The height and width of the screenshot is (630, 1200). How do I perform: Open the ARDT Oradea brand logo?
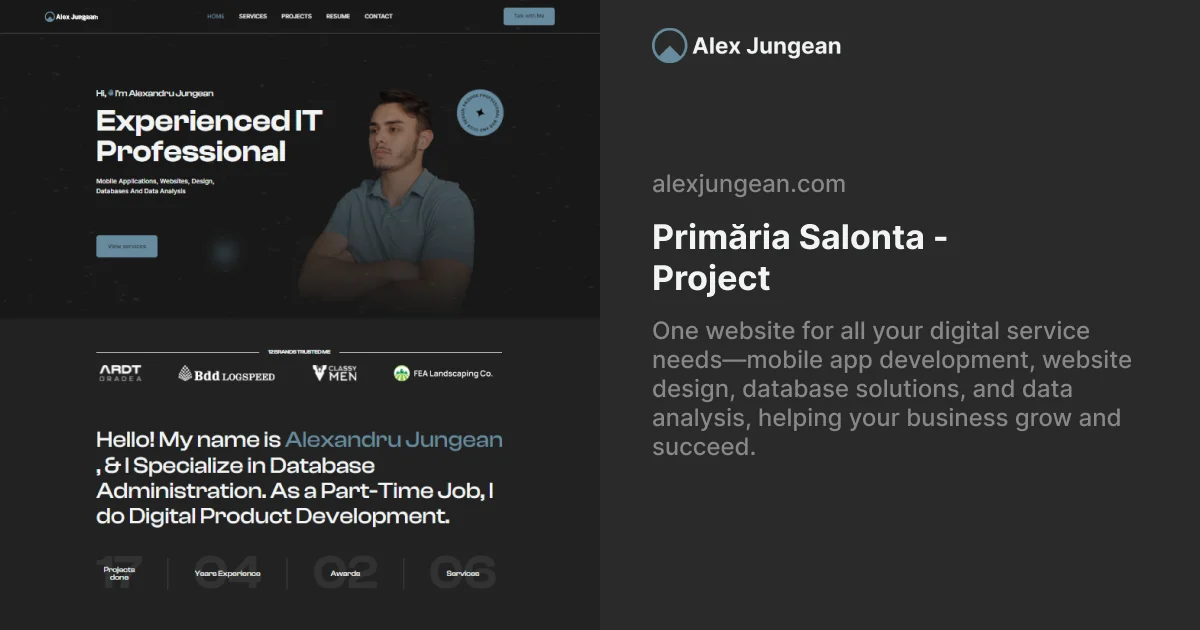coord(120,373)
